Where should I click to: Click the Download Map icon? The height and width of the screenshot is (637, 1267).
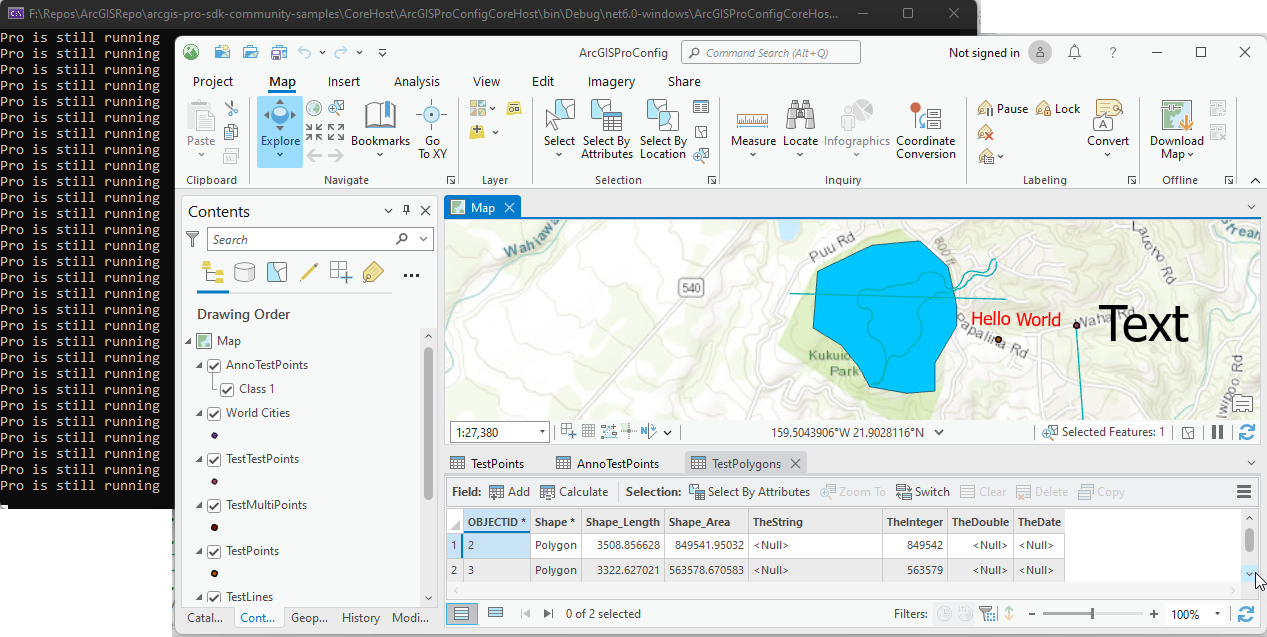click(x=1176, y=118)
